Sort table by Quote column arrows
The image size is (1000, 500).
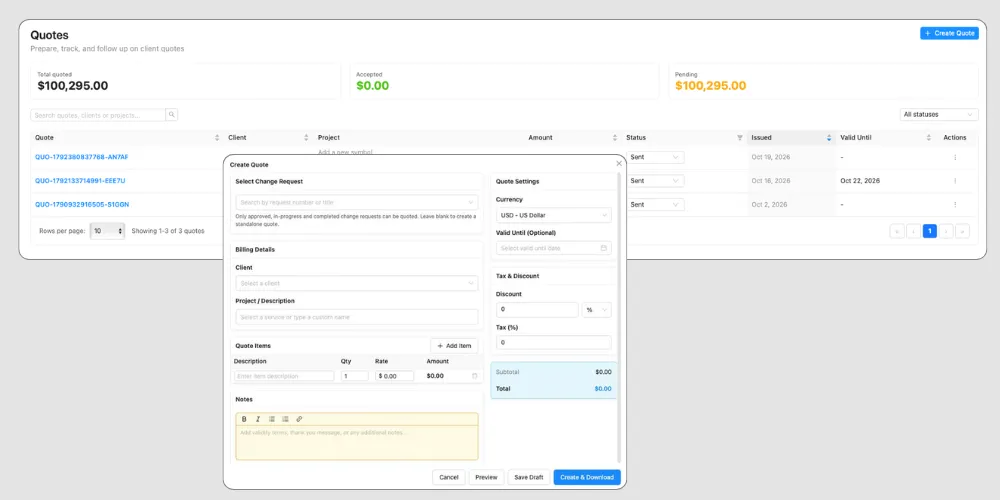click(x=217, y=138)
